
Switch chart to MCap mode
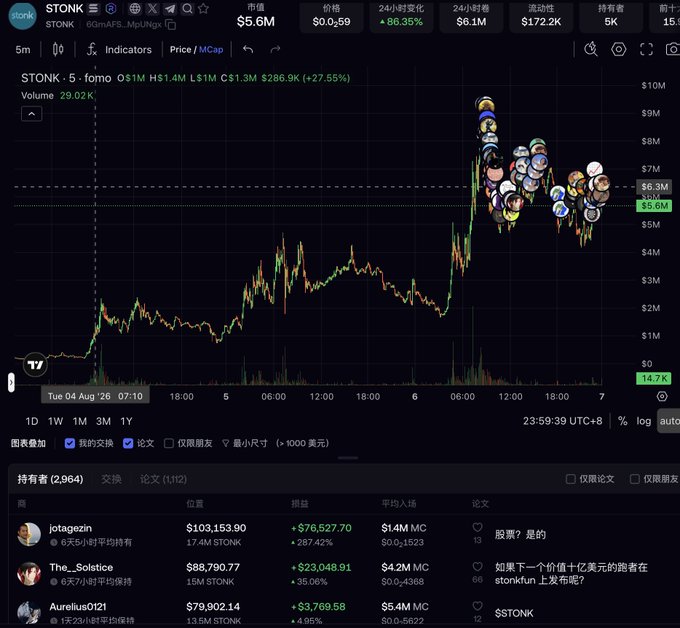tap(211, 49)
